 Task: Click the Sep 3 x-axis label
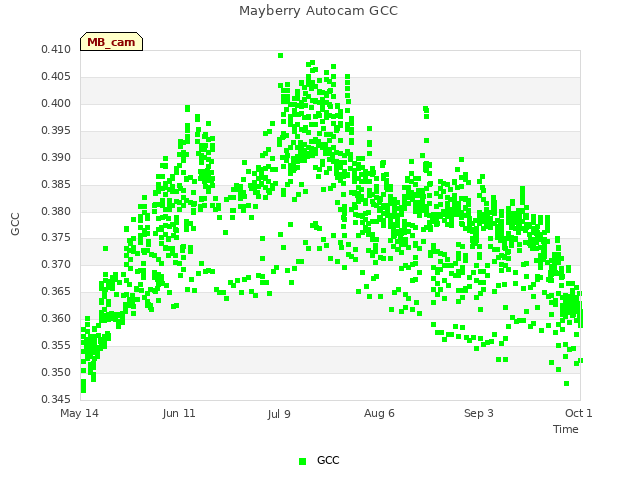[479, 413]
